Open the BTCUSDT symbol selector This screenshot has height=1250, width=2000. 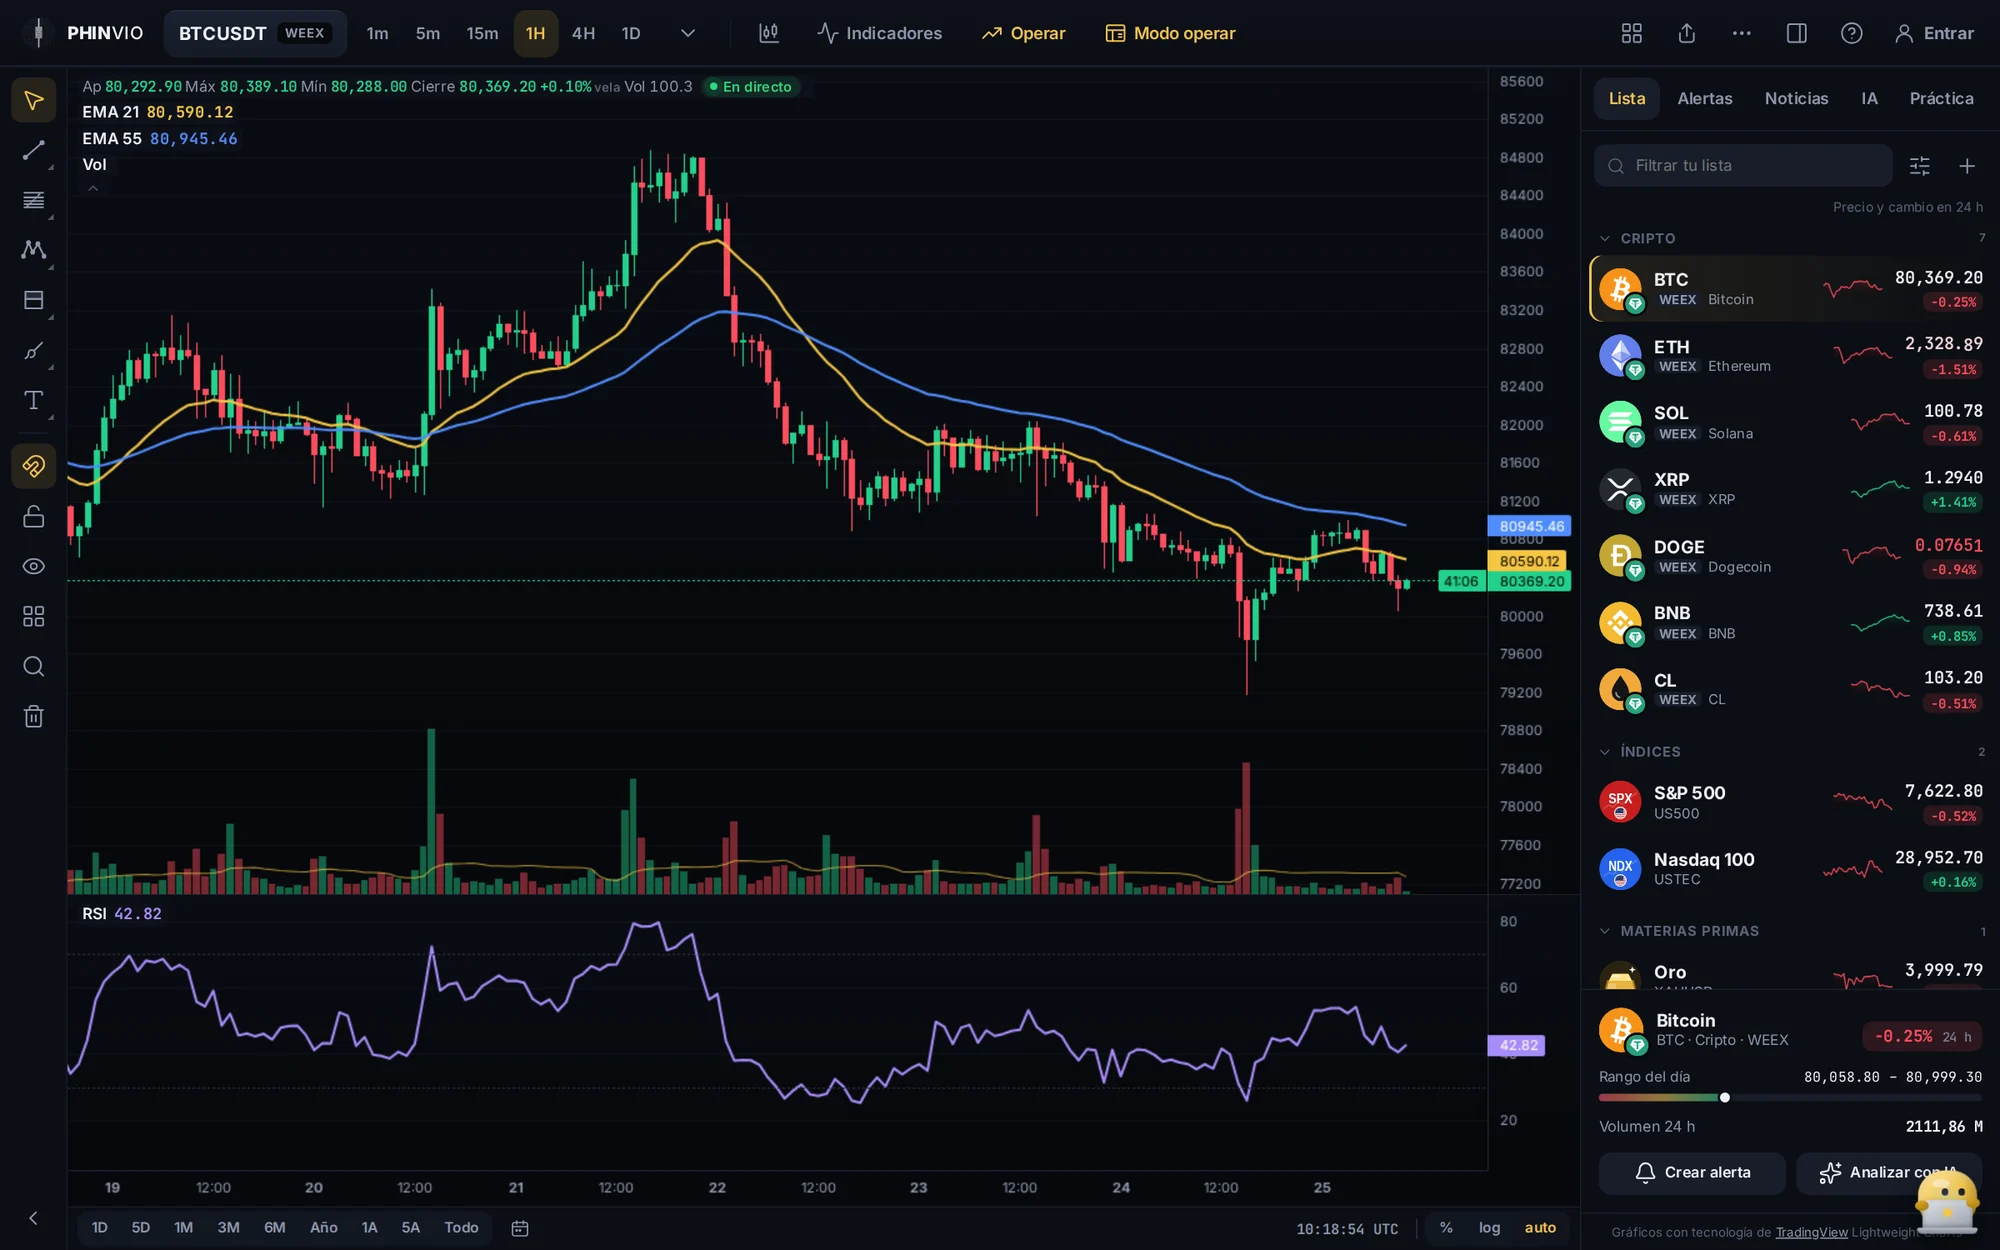click(254, 33)
